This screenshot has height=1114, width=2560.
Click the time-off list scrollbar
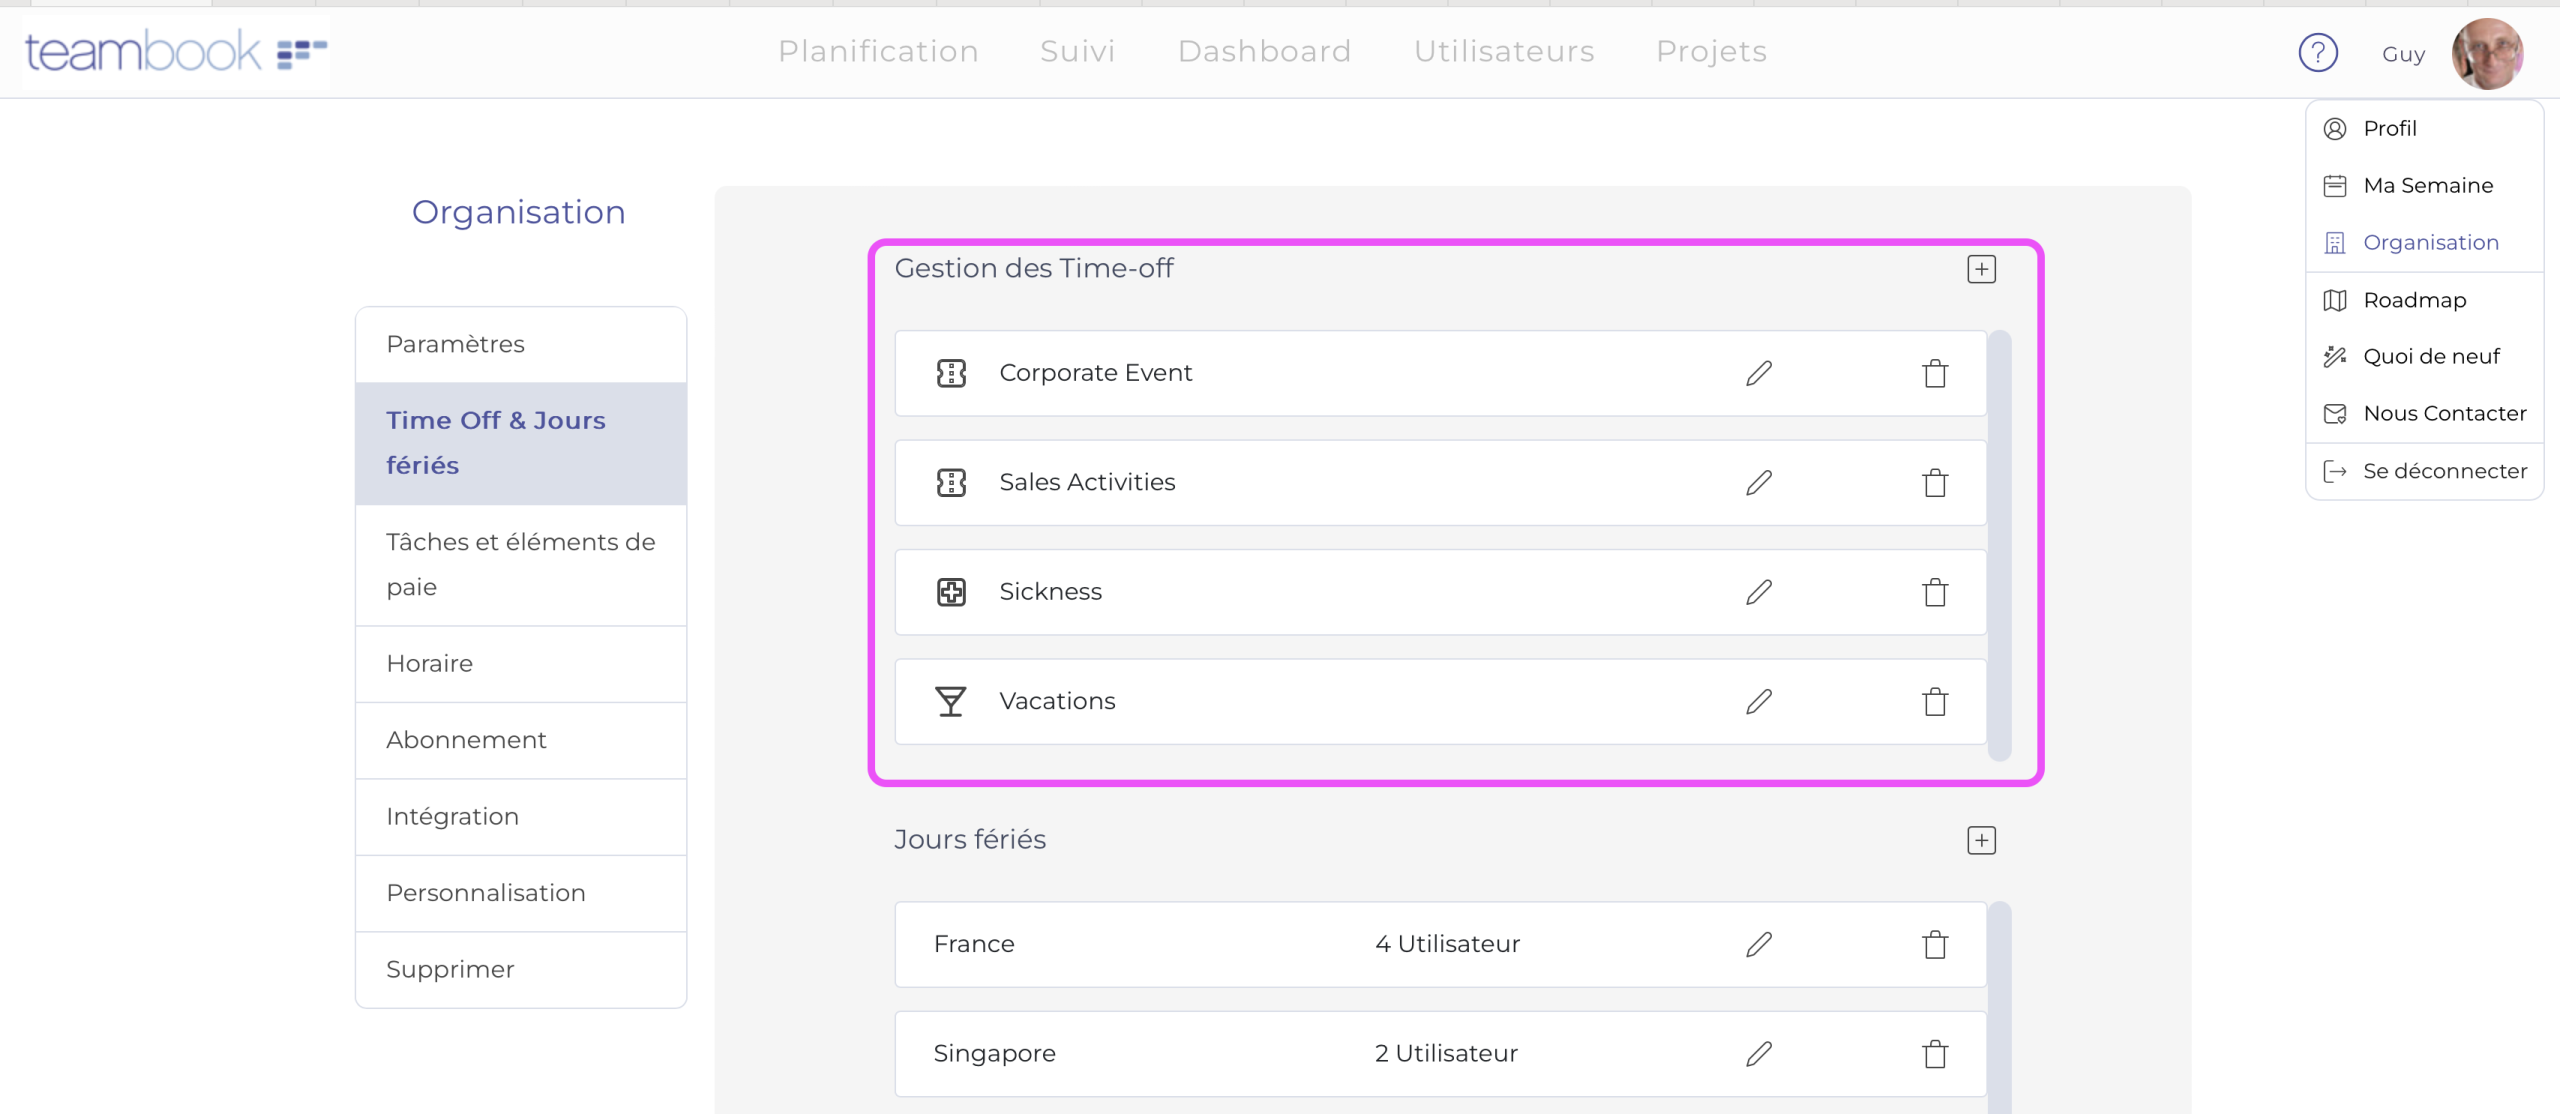pyautogui.click(x=1999, y=545)
